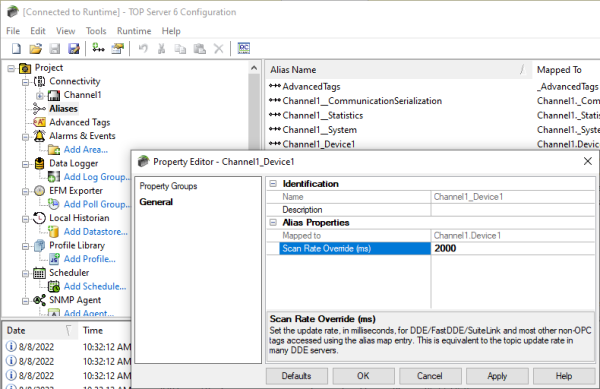Click the AdvancedTags alias row icon
Viewport: 600px width, 389px height.
click(275, 86)
